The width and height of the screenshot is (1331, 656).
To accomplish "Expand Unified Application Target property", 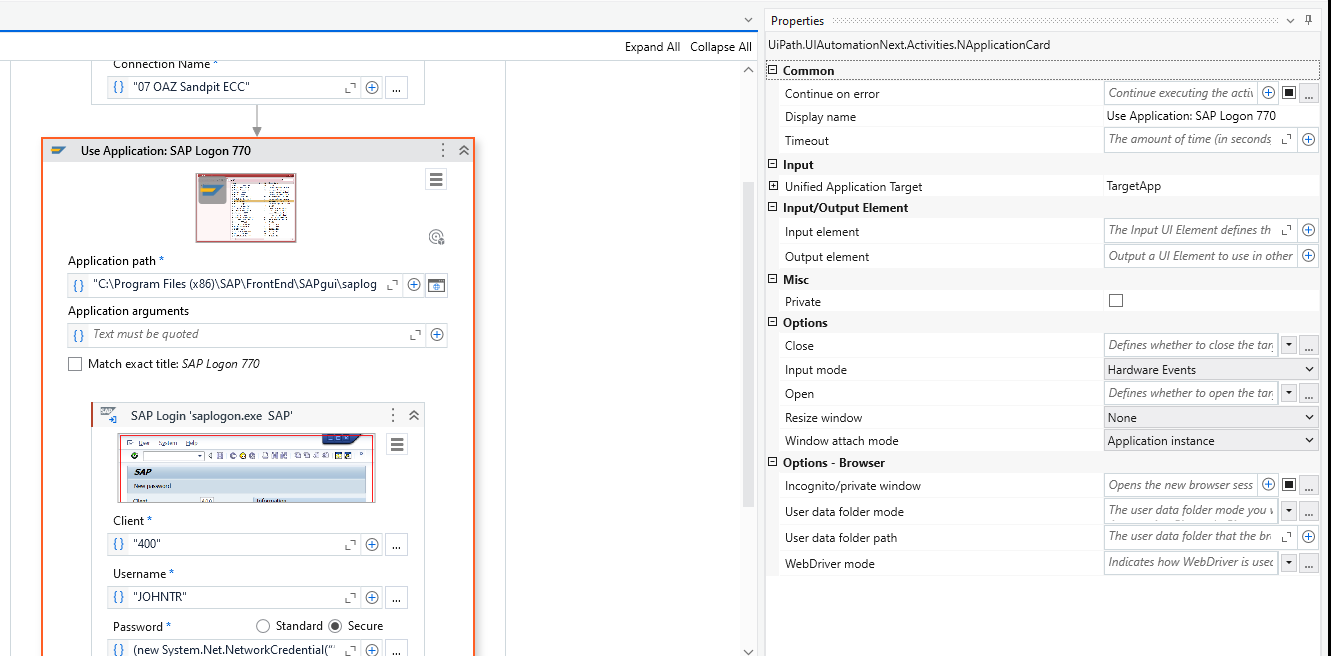I will pos(773,186).
